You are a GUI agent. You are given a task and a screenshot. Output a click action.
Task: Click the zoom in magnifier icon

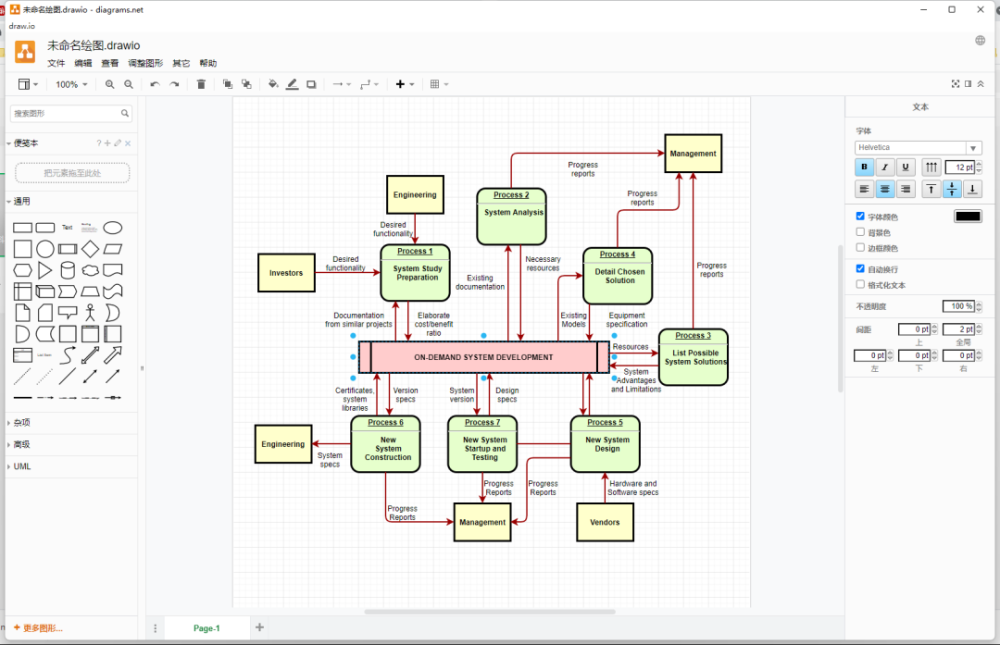coord(110,84)
